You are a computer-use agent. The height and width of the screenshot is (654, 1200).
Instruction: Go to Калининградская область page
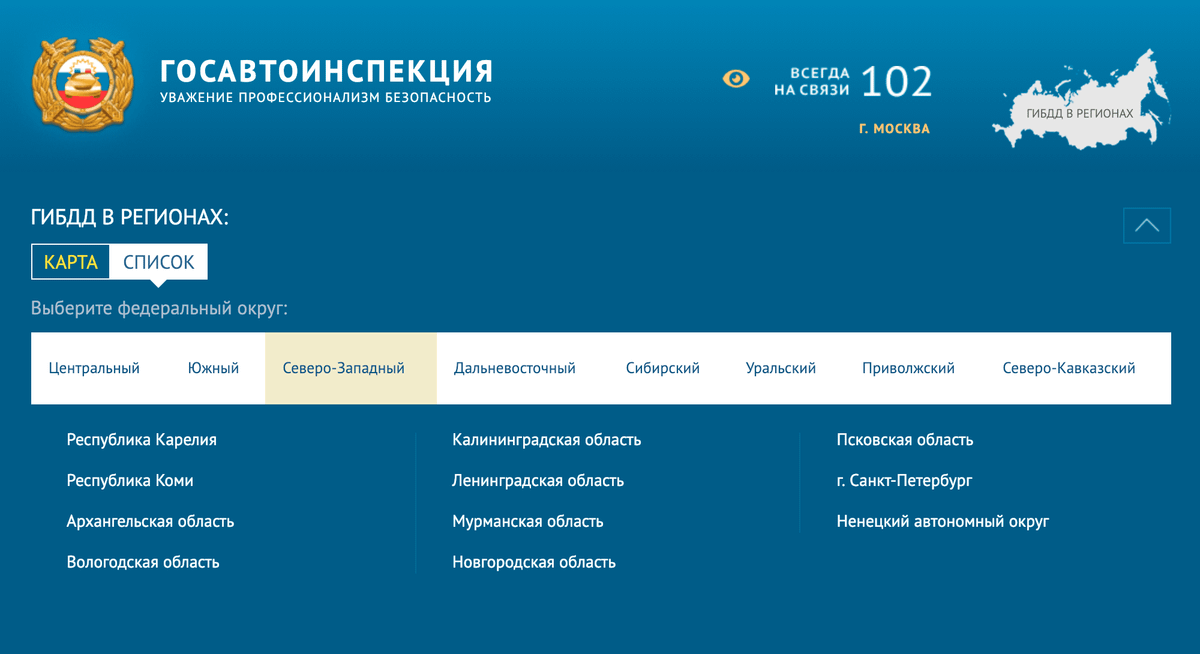coord(546,440)
